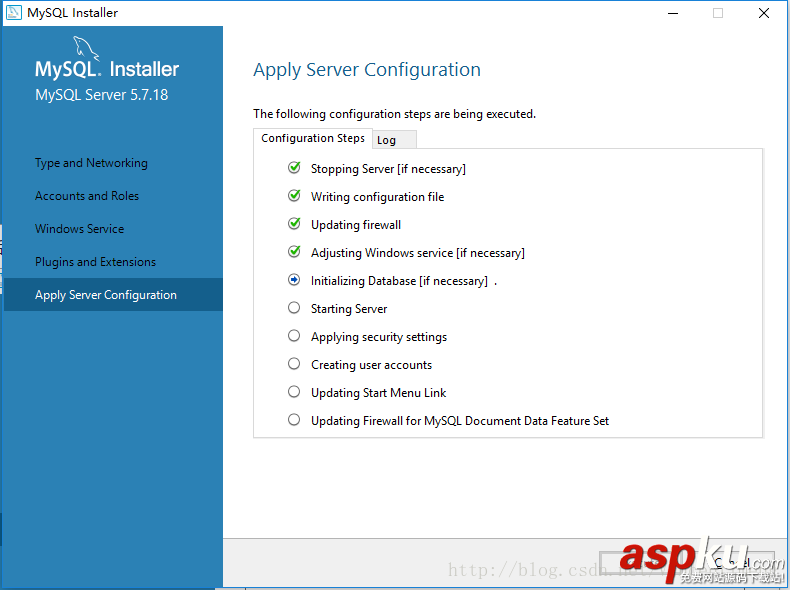Select Windows Service in the sidebar
Screen dimensions: 790x590
(80, 229)
